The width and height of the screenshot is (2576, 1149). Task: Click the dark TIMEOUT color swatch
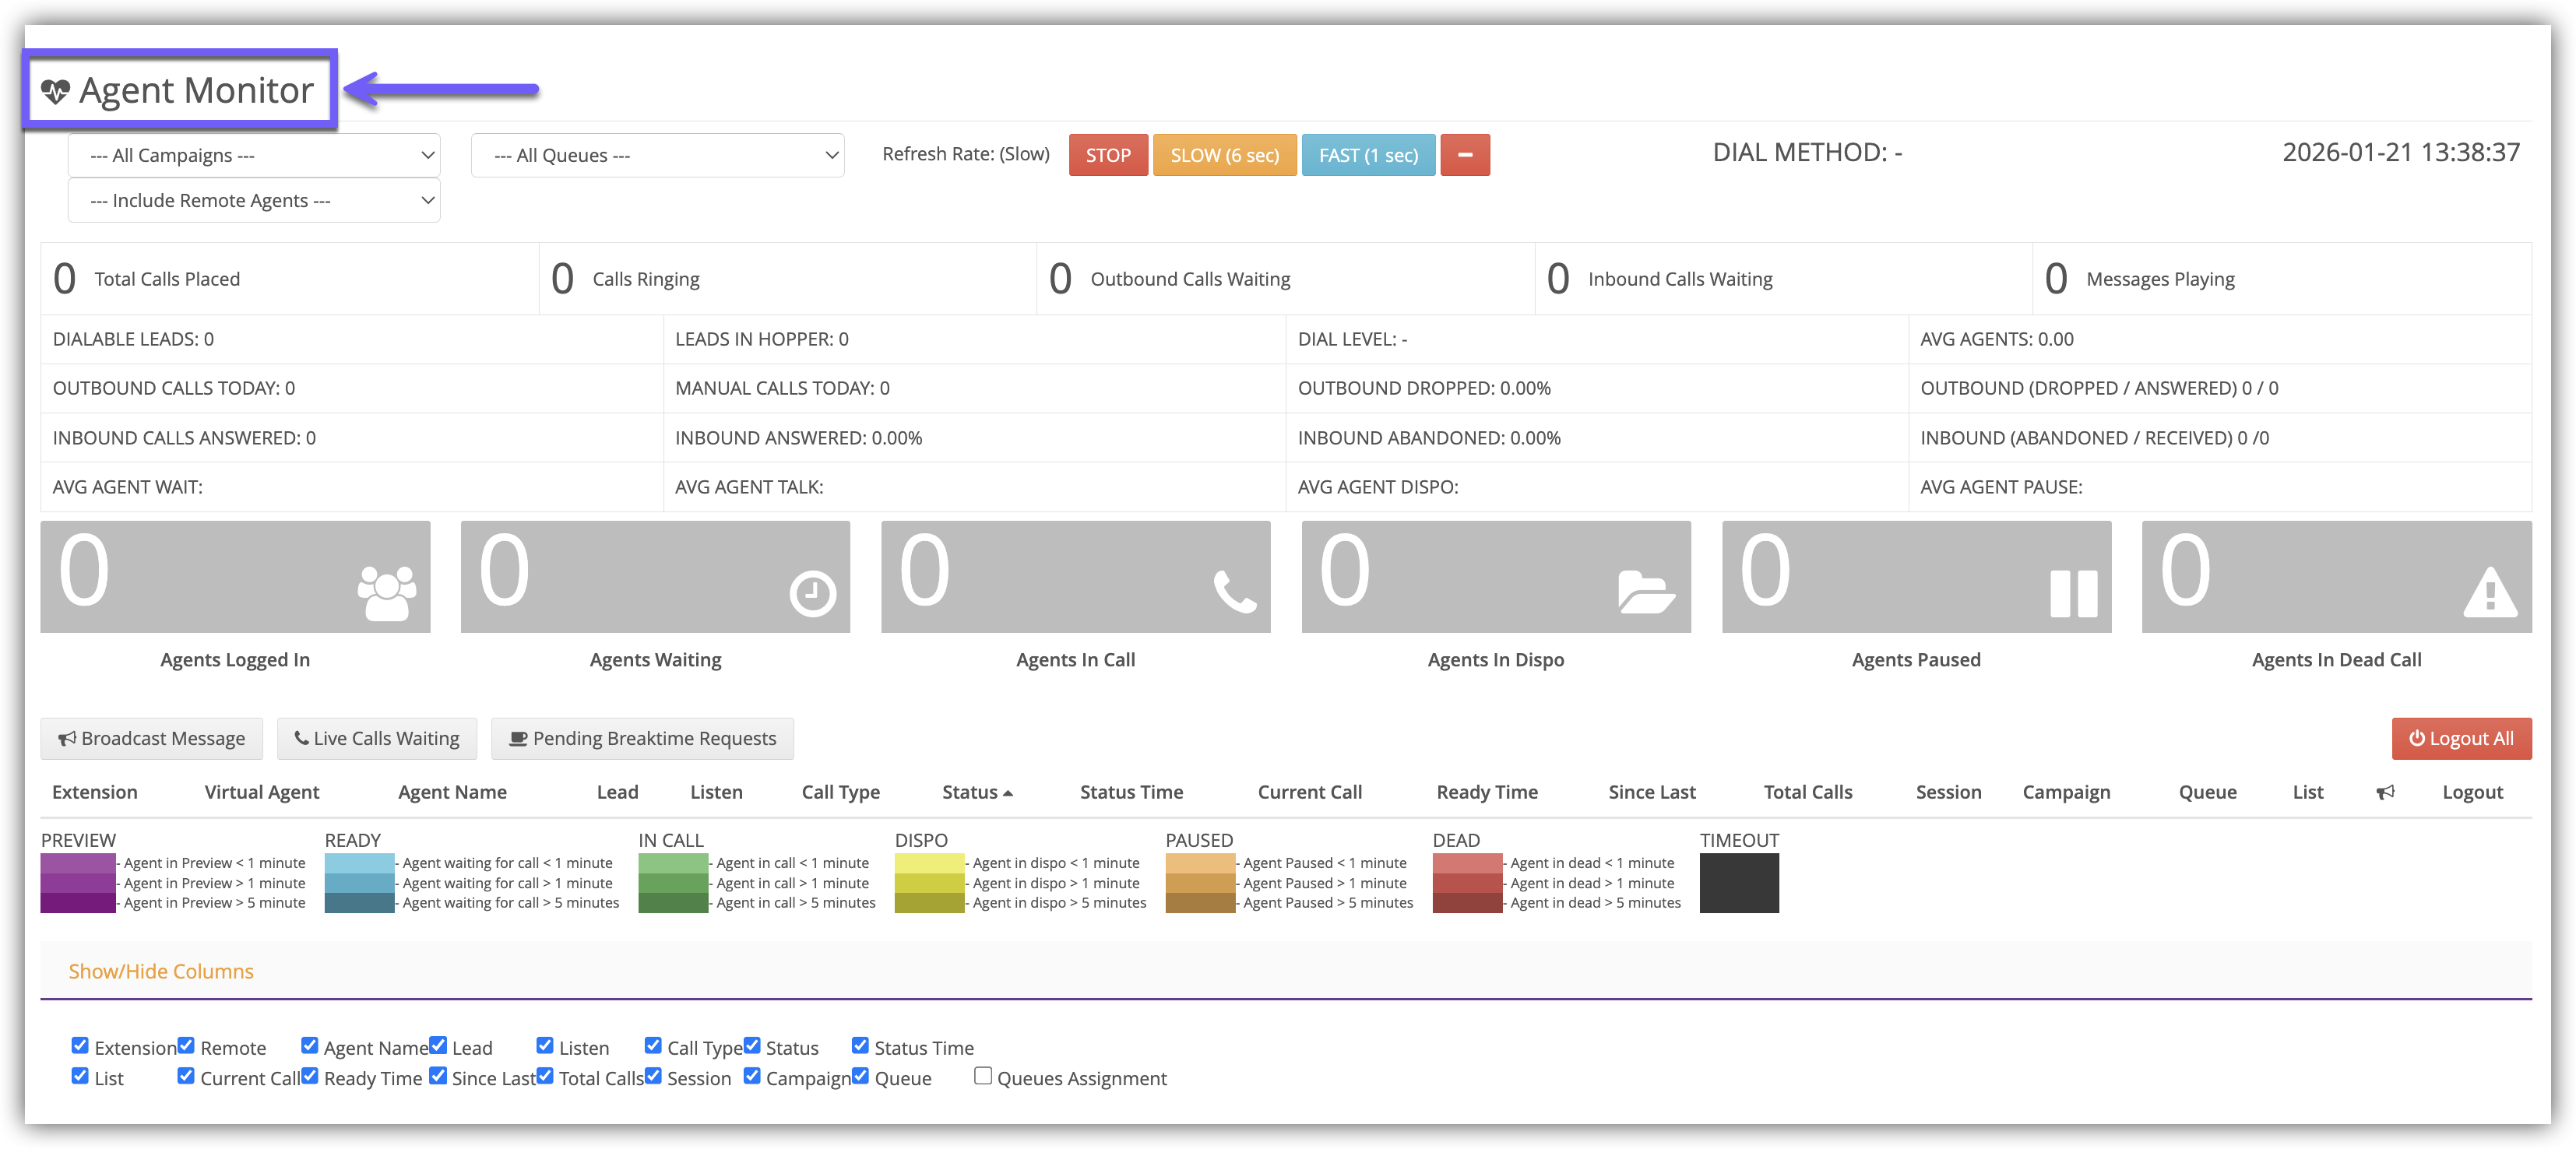[1738, 882]
